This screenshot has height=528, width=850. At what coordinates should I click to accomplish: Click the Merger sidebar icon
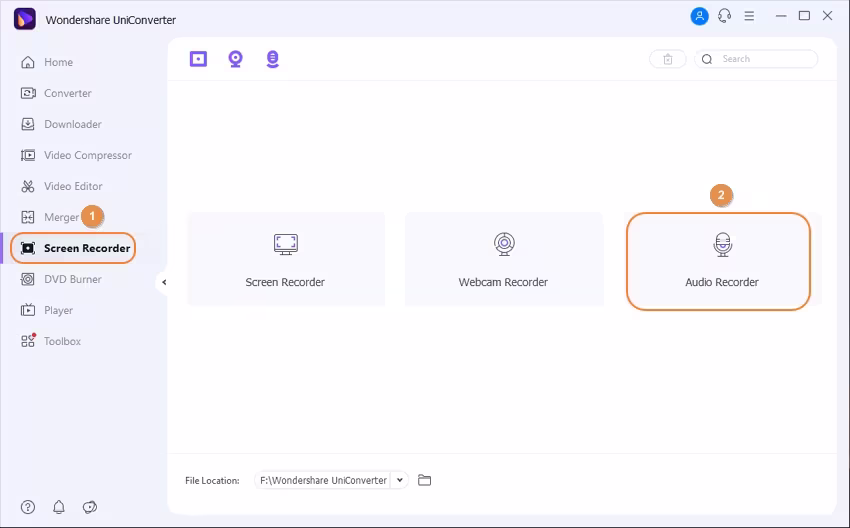(28, 217)
